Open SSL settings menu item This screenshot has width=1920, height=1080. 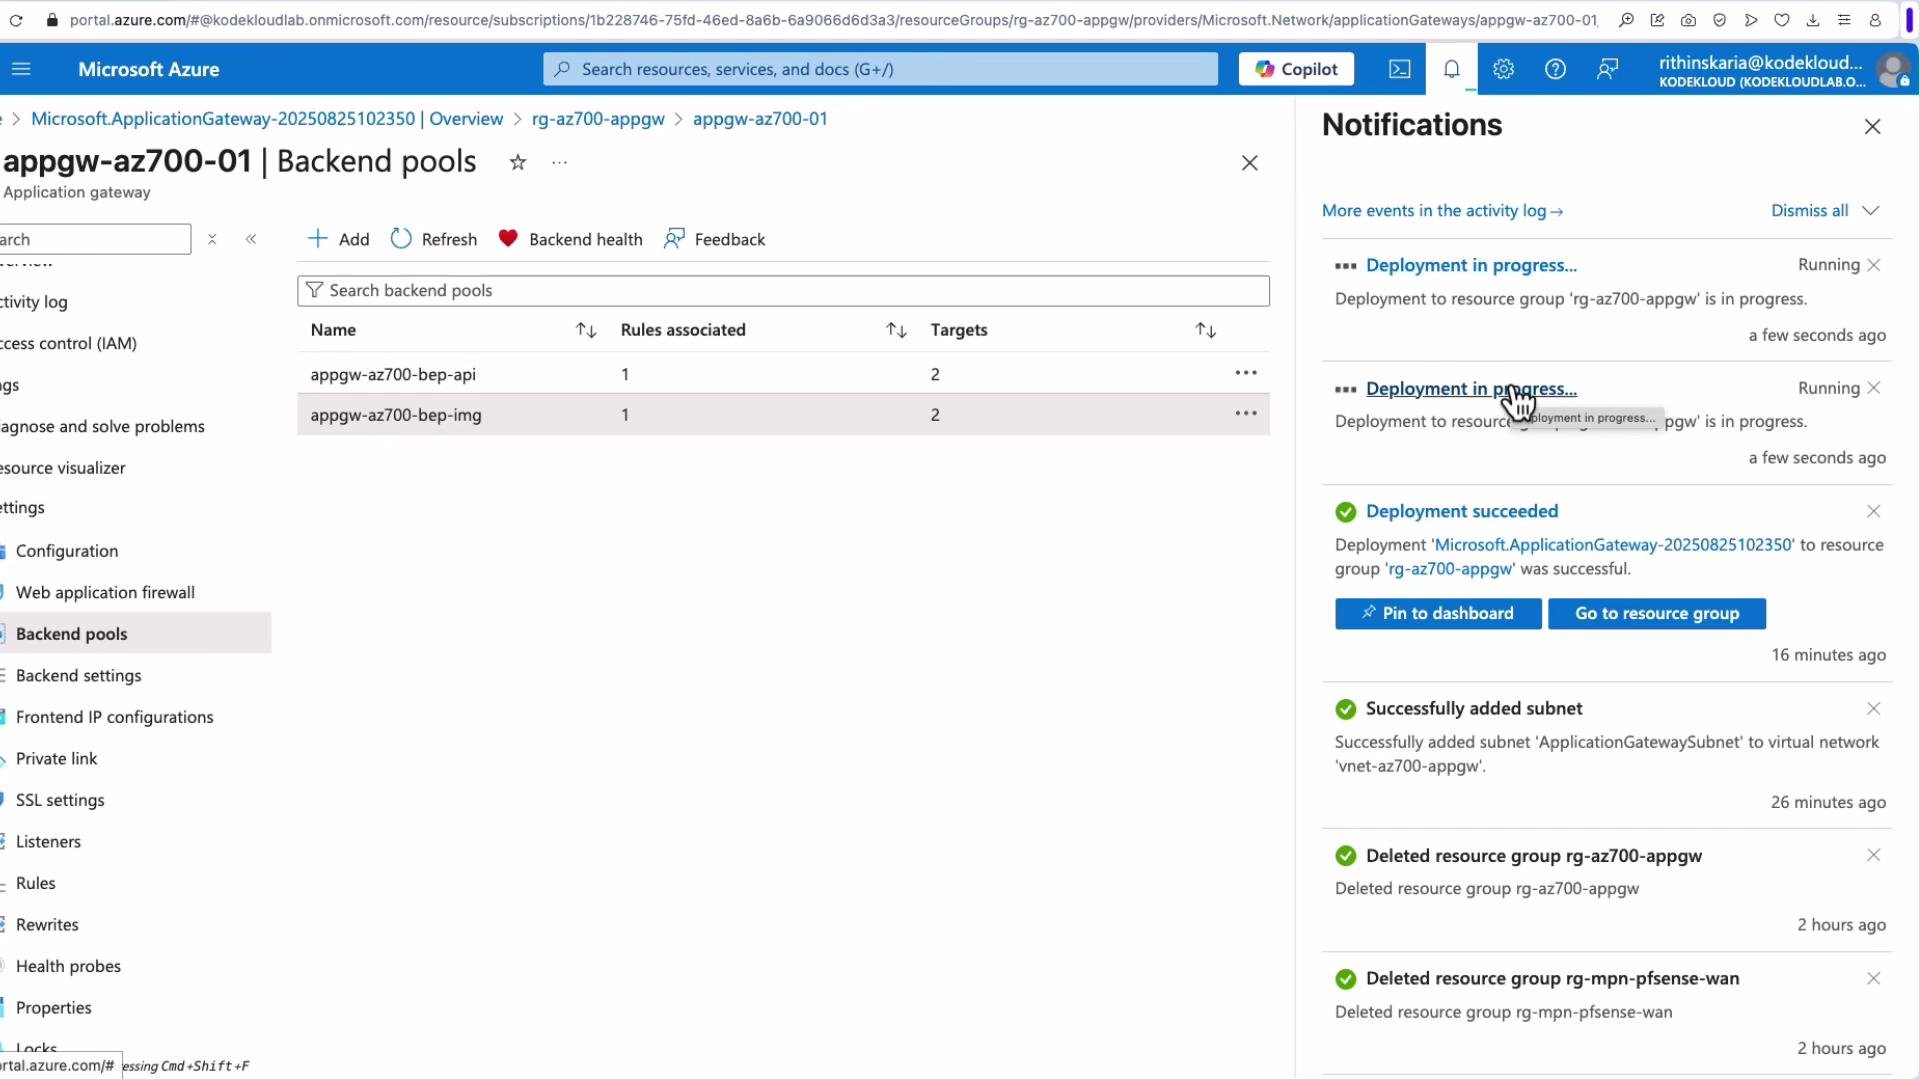pyautogui.click(x=60, y=800)
